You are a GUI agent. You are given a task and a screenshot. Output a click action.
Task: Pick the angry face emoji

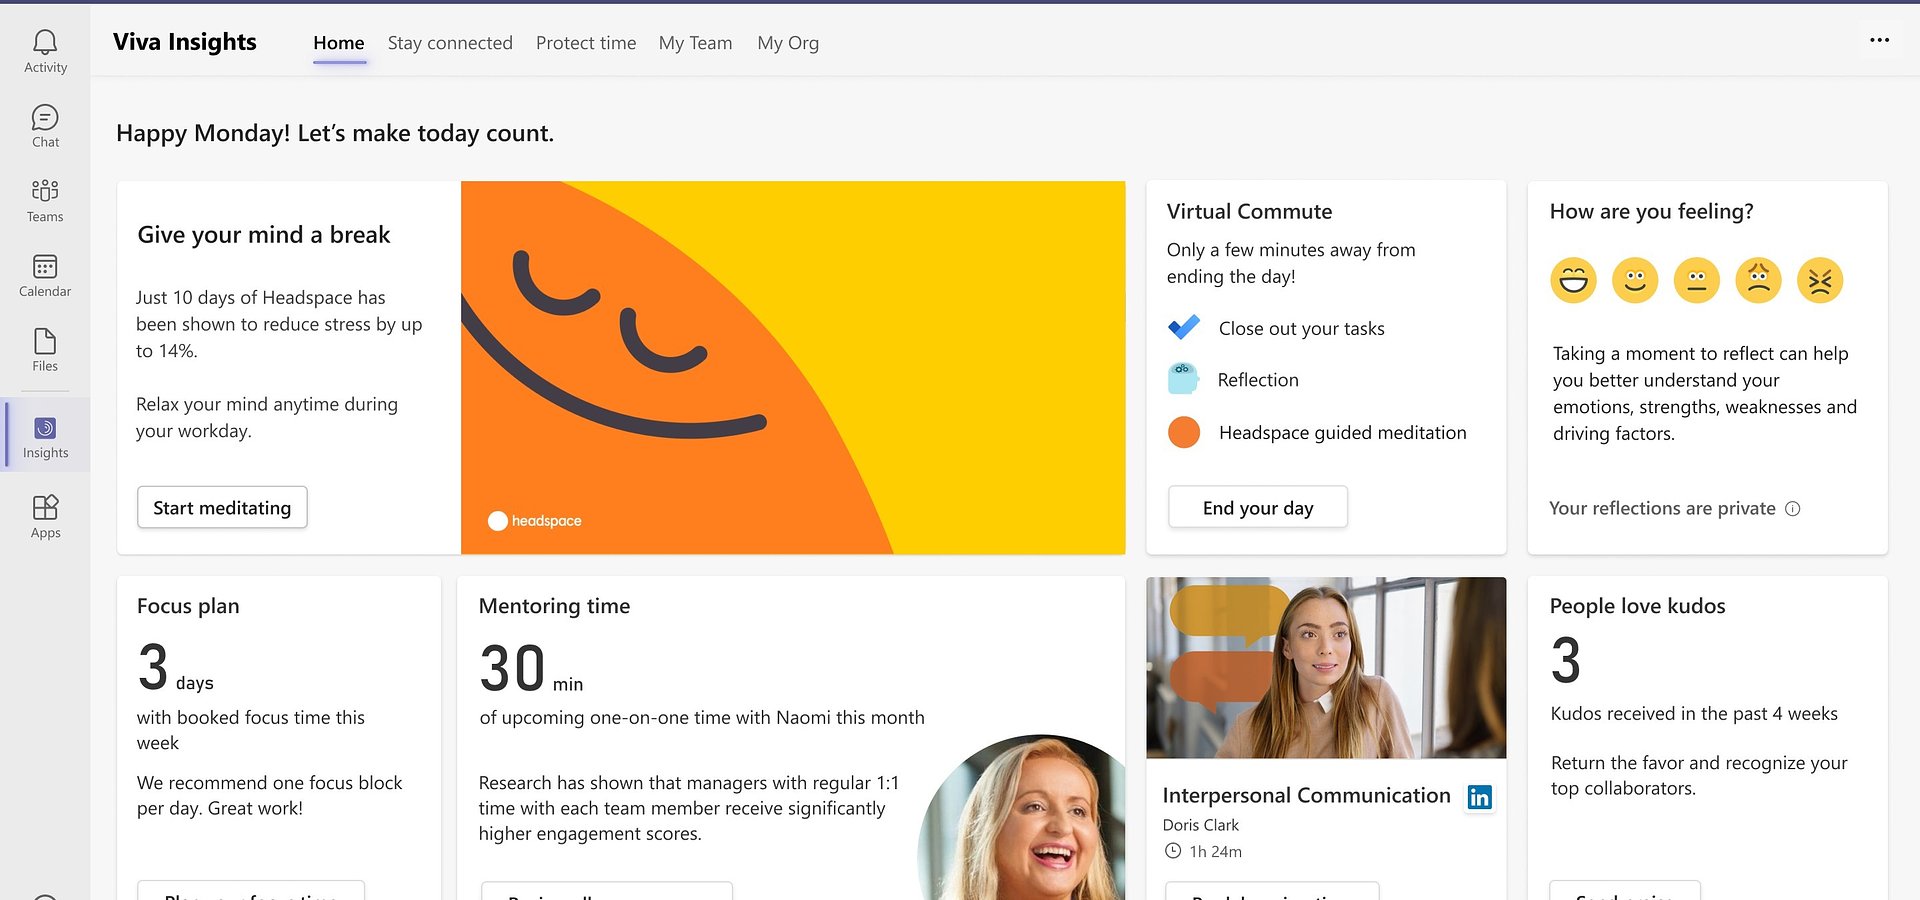1819,280
